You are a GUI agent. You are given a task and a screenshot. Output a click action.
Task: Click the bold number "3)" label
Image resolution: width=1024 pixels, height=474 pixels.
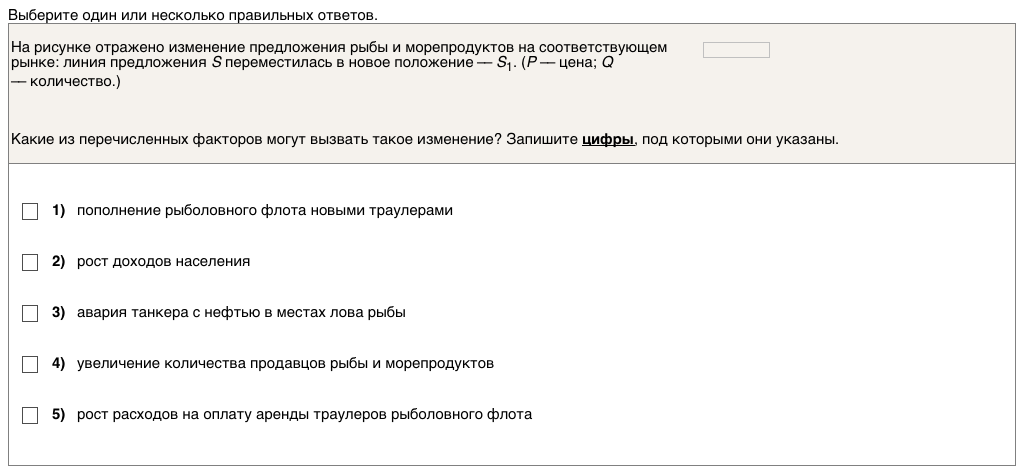[x=58, y=312]
